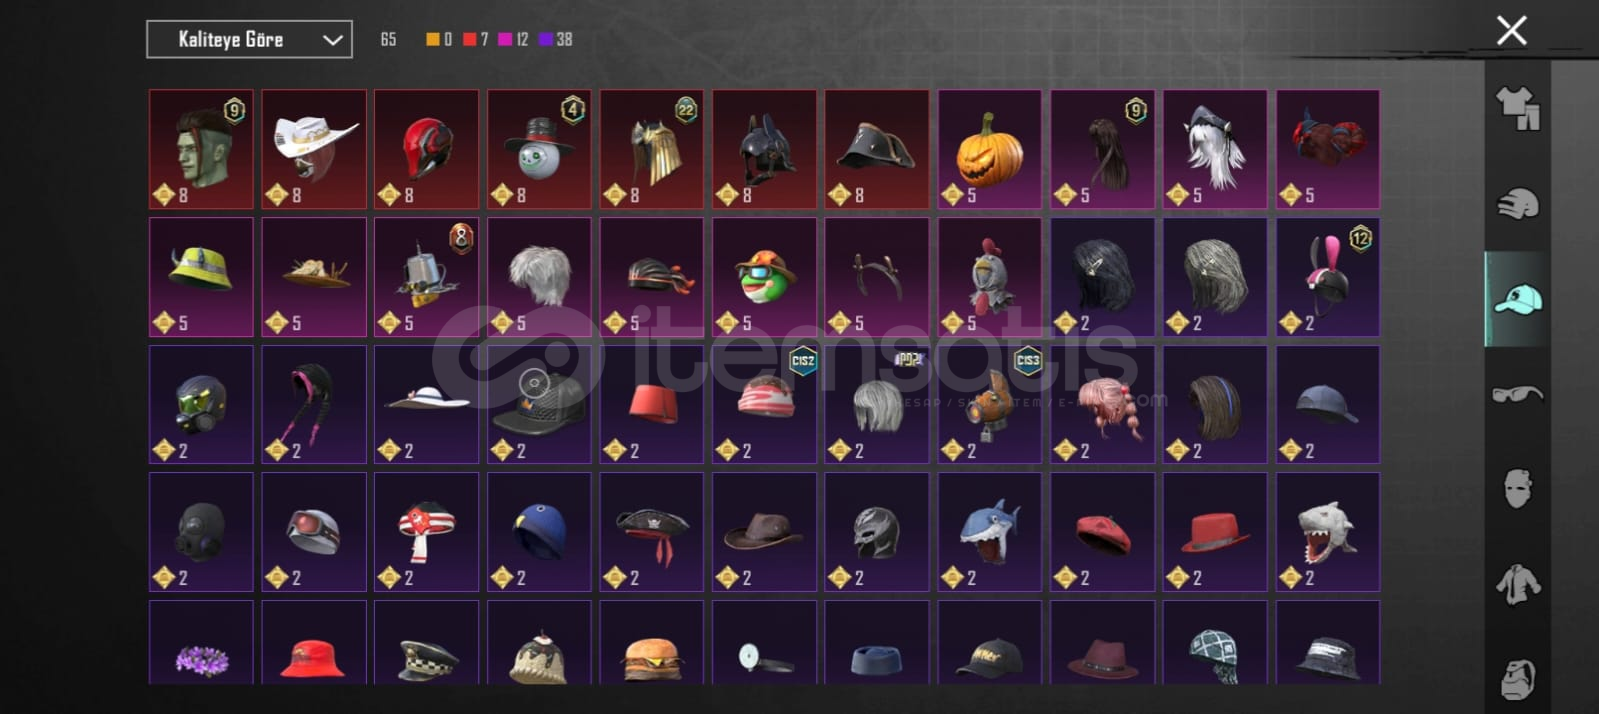Open the Kaliteye Göre sort dropdown

[249, 39]
